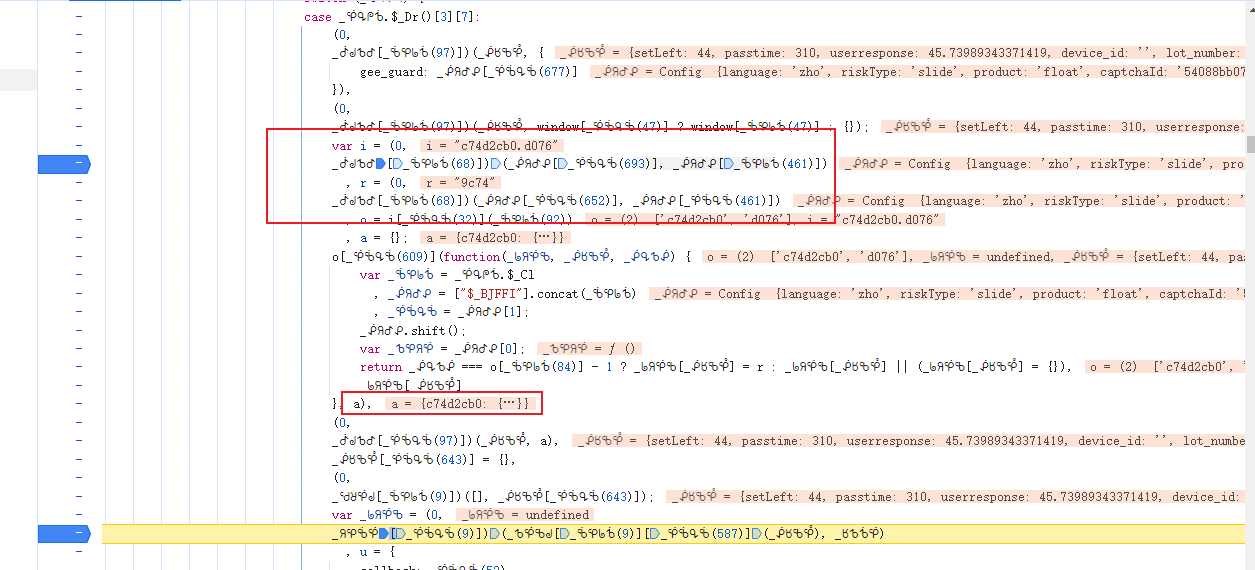
Task: Click the inline value r = "9c74"
Action: (x=461, y=183)
